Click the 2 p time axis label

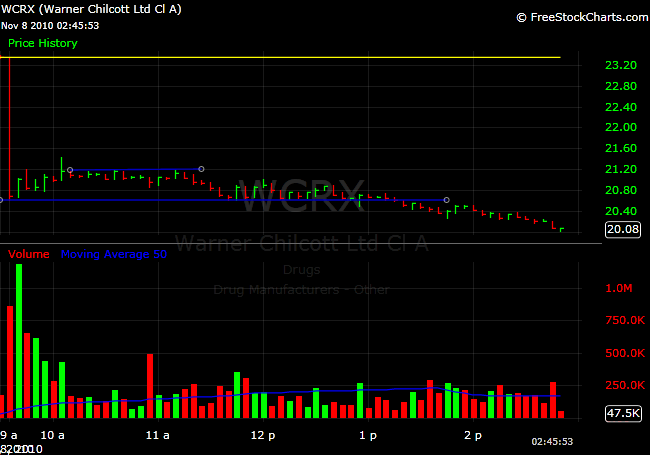coord(473,436)
